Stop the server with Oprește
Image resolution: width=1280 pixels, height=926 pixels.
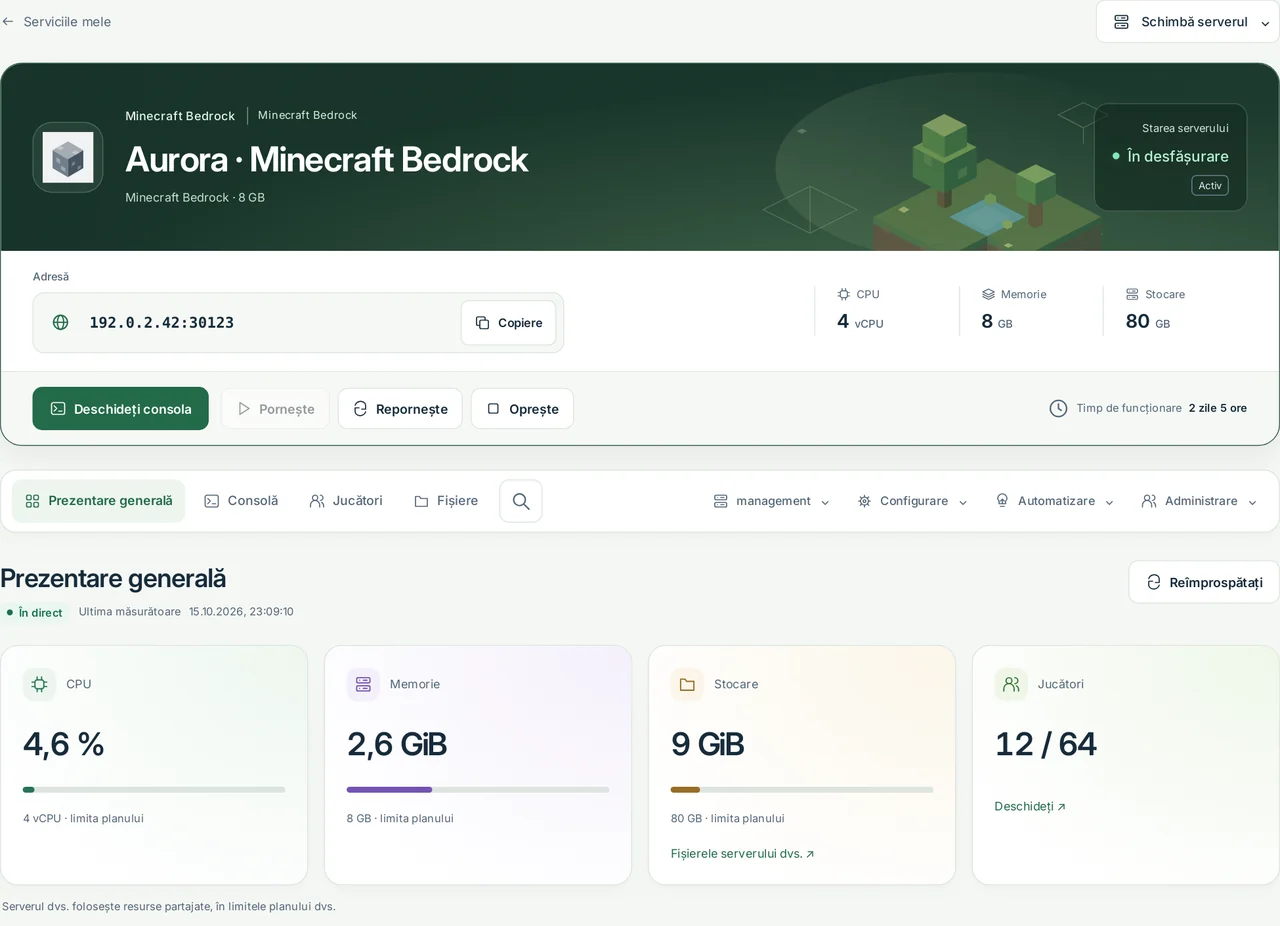522,408
